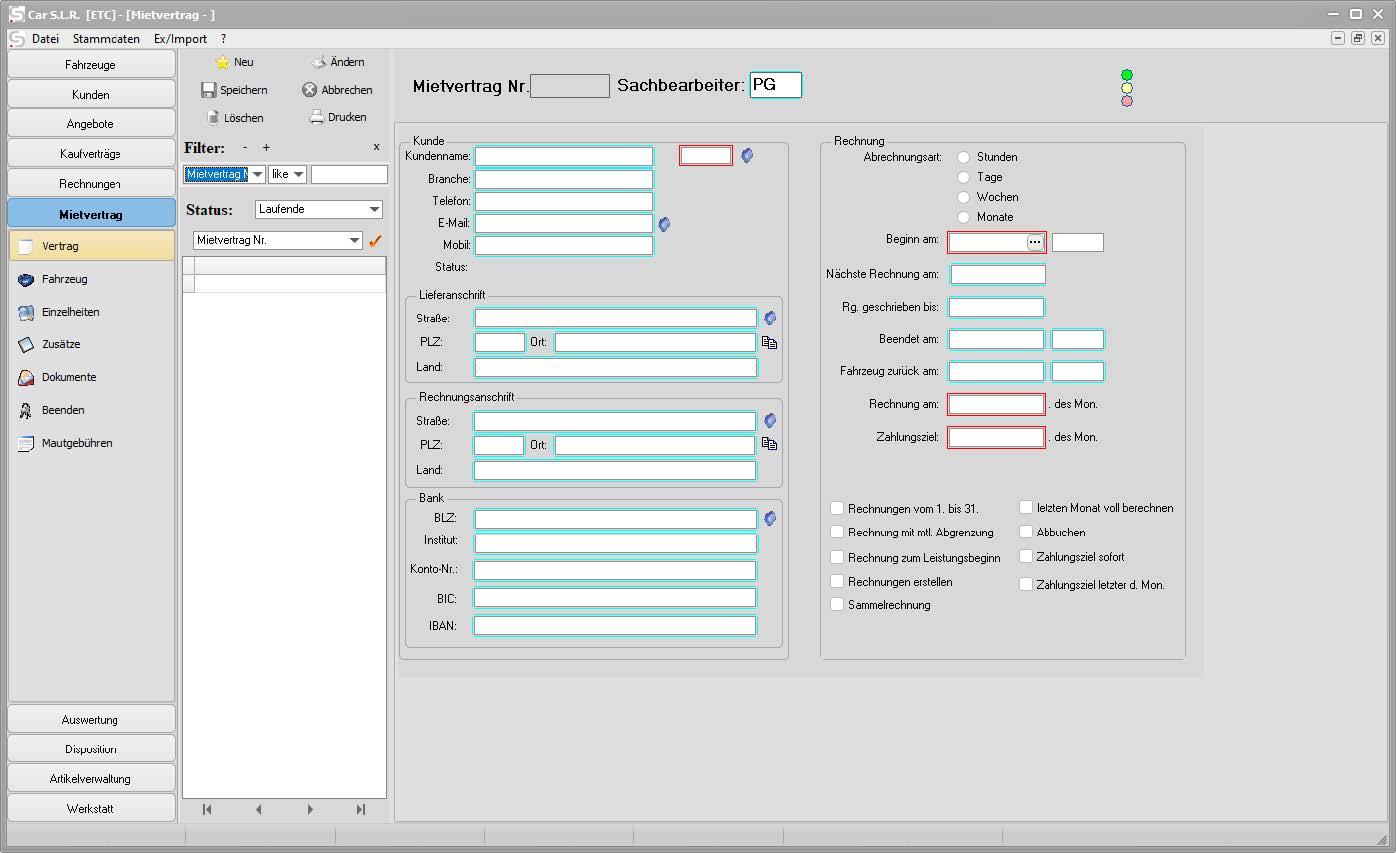
Task: Click the Abbrechen cancel icon
Action: coord(310,90)
